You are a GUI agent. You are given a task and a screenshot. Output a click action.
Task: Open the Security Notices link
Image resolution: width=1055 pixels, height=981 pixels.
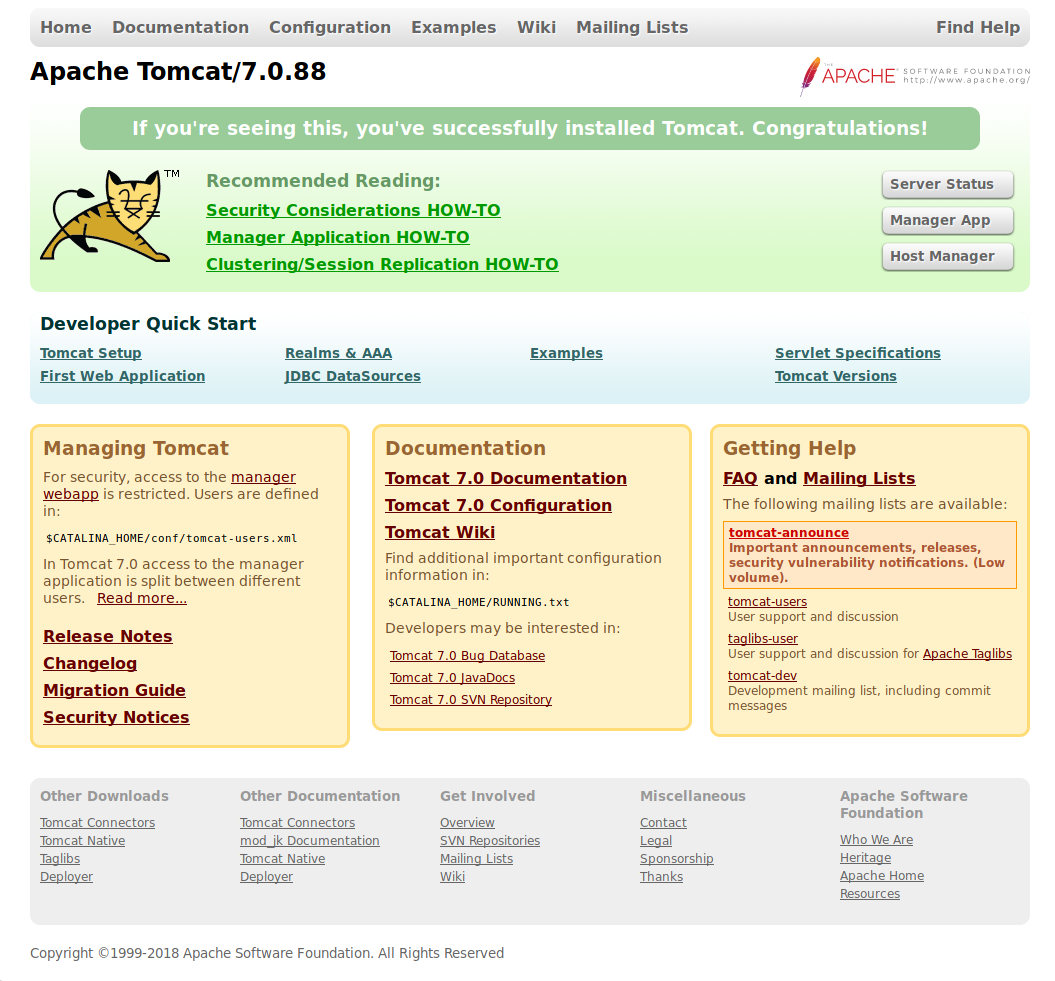(x=116, y=717)
